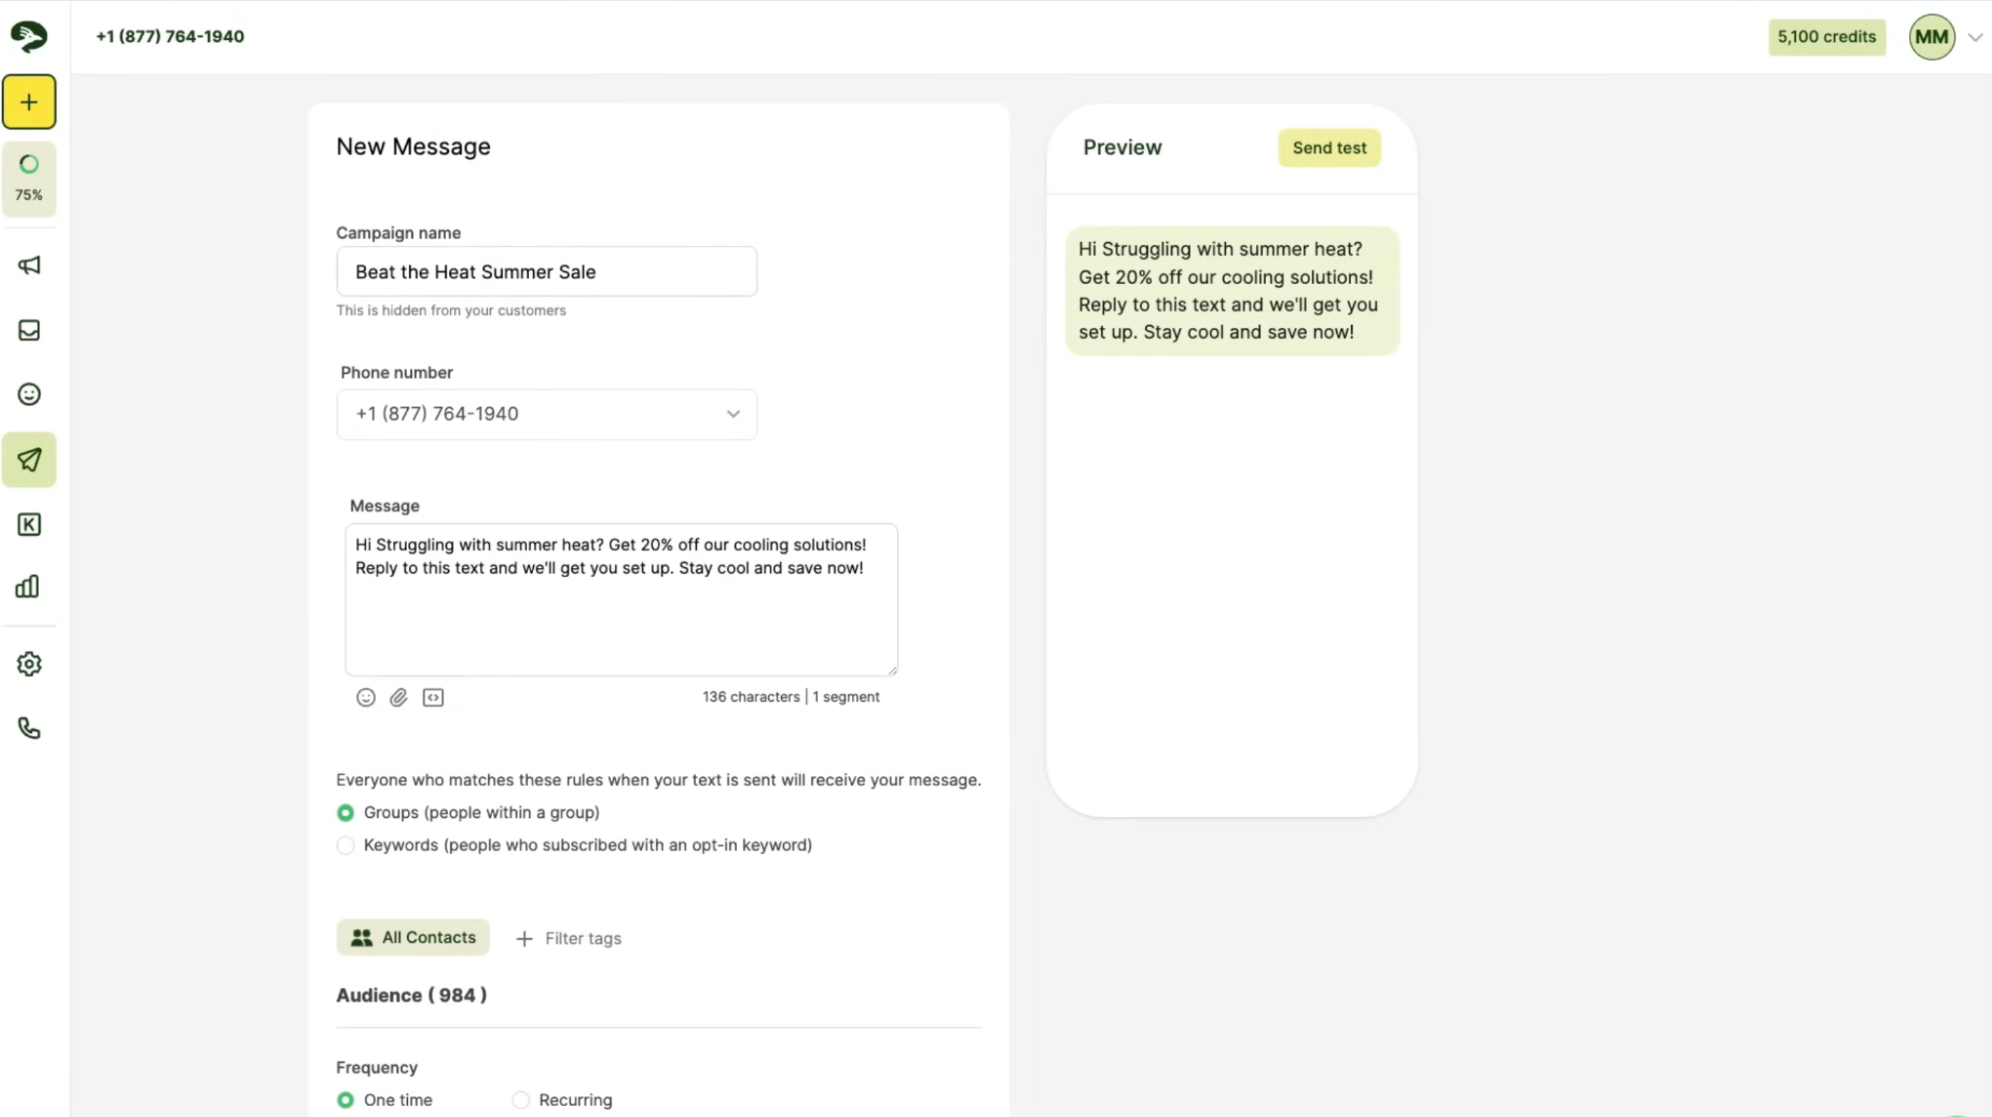Open the megaphone campaigns icon in sidebar
Viewport: 1992px width, 1117px height.
coord(29,265)
